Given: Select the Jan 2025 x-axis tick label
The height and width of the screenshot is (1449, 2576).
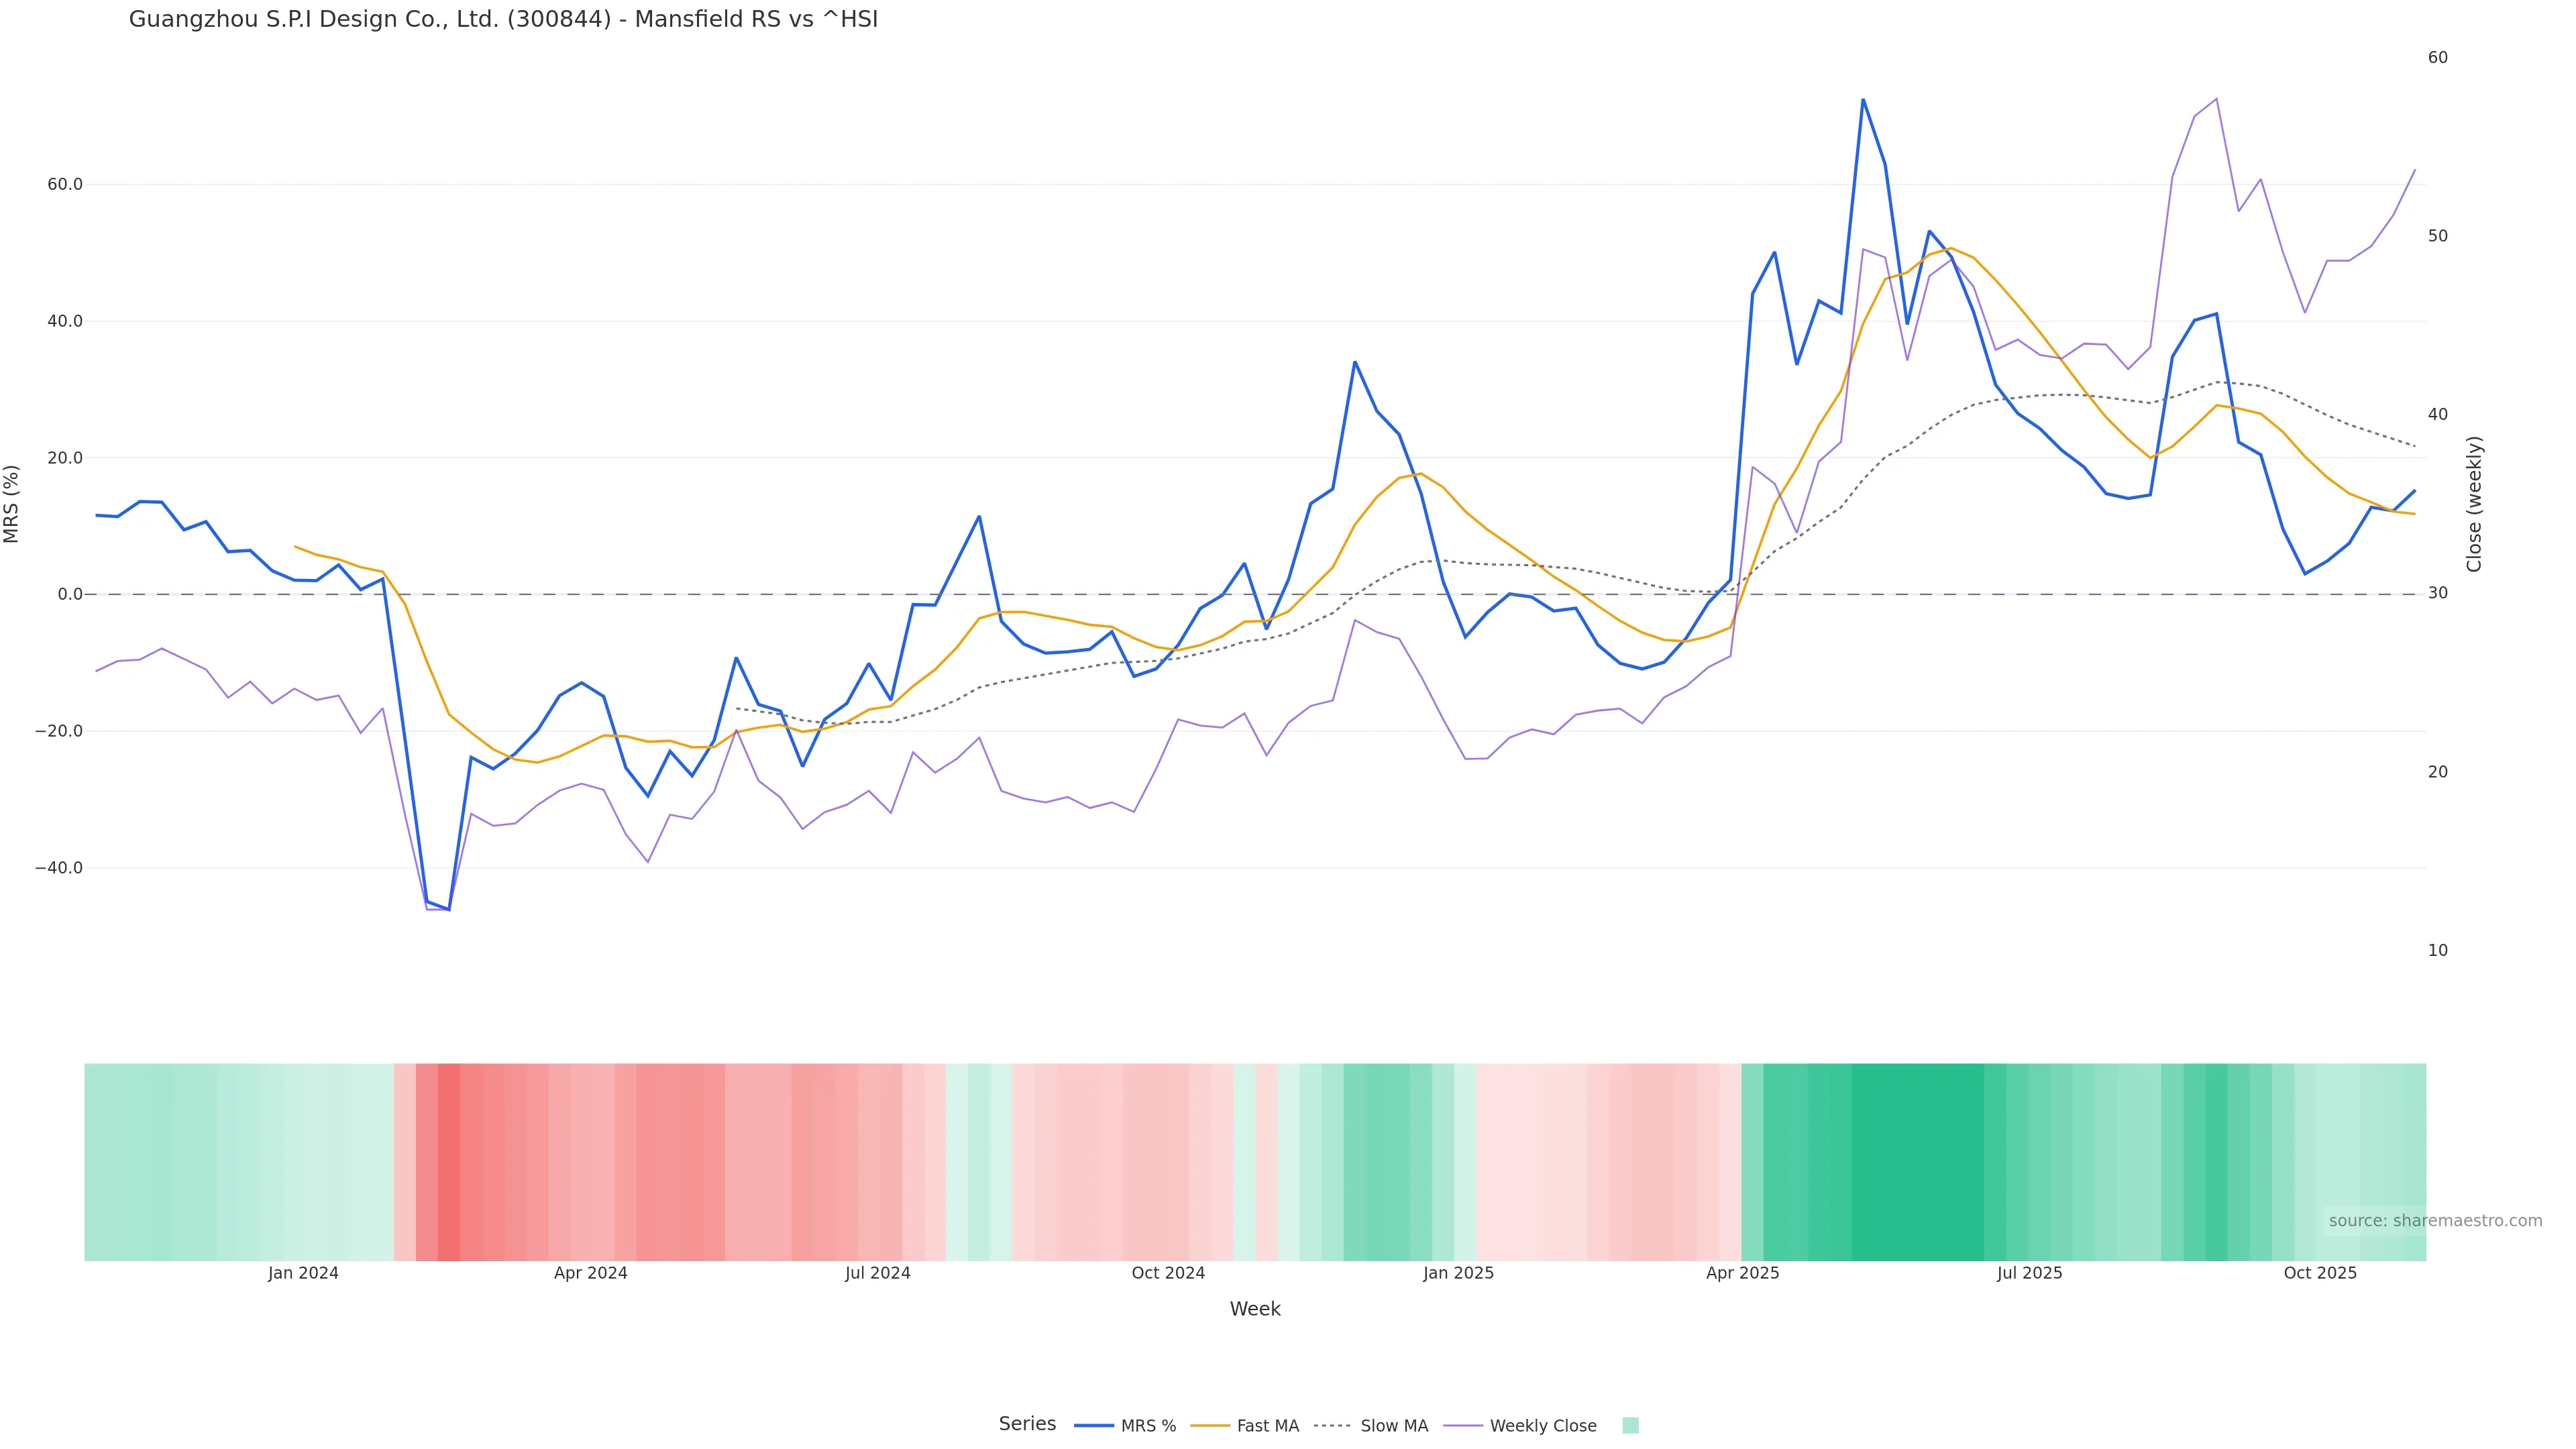Looking at the screenshot, I should (x=1458, y=1273).
